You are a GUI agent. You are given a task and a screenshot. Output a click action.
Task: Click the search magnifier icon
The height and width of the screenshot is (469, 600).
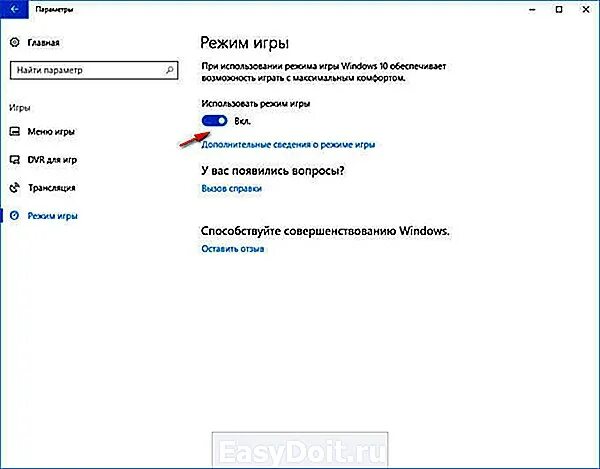point(170,70)
